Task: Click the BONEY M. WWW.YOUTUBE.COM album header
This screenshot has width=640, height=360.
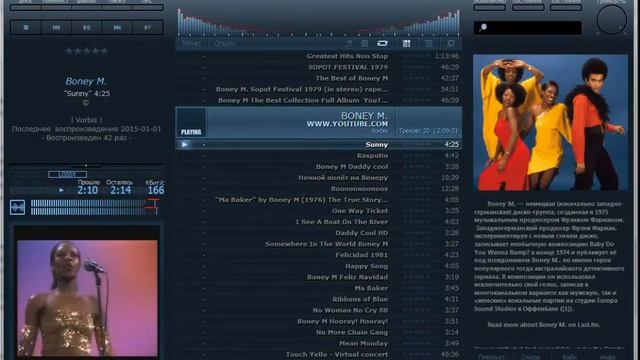Action: (x=319, y=122)
